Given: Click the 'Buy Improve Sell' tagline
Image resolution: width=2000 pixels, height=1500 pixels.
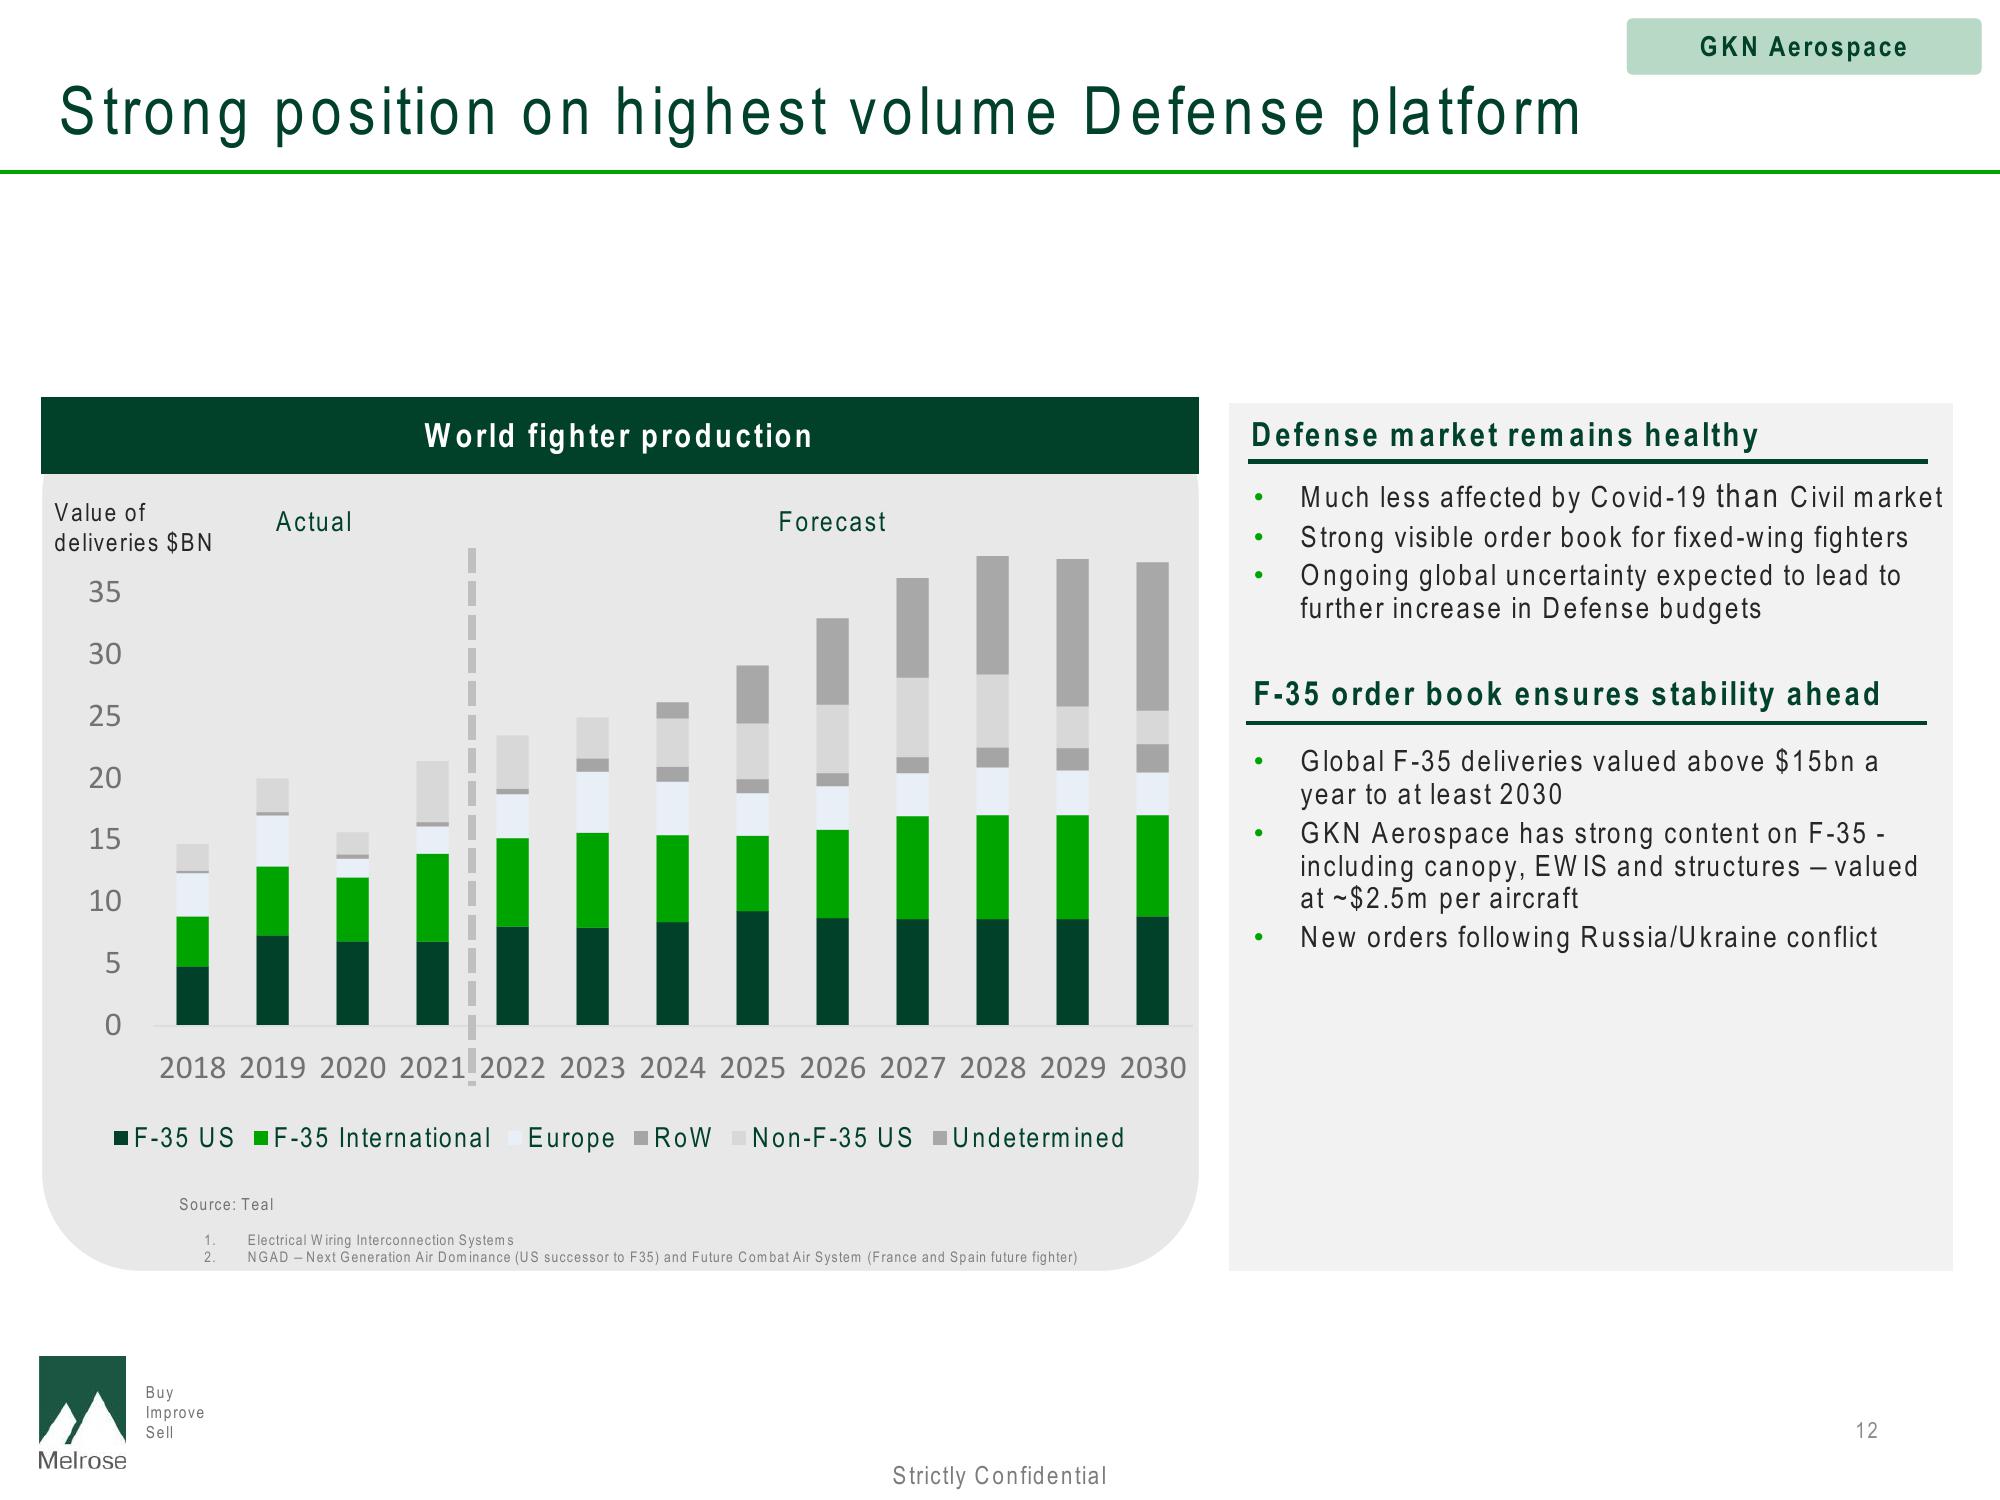Looking at the screenshot, I should pyautogui.click(x=175, y=1412).
